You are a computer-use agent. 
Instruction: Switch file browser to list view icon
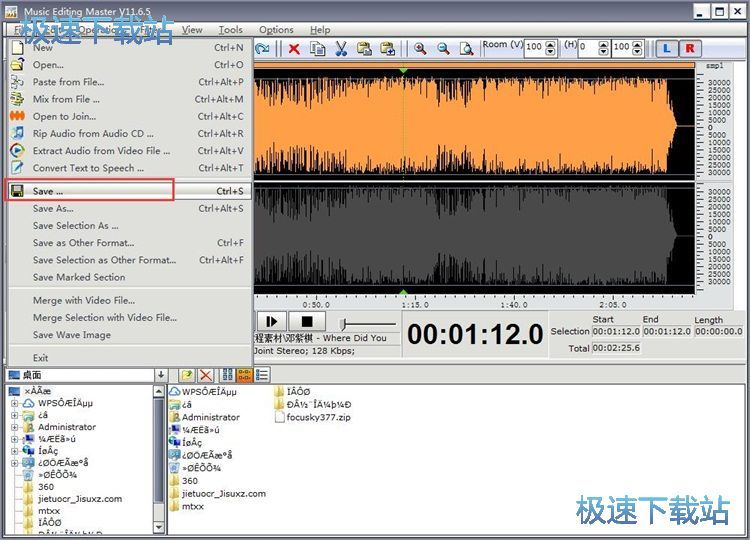pyautogui.click(x=262, y=375)
